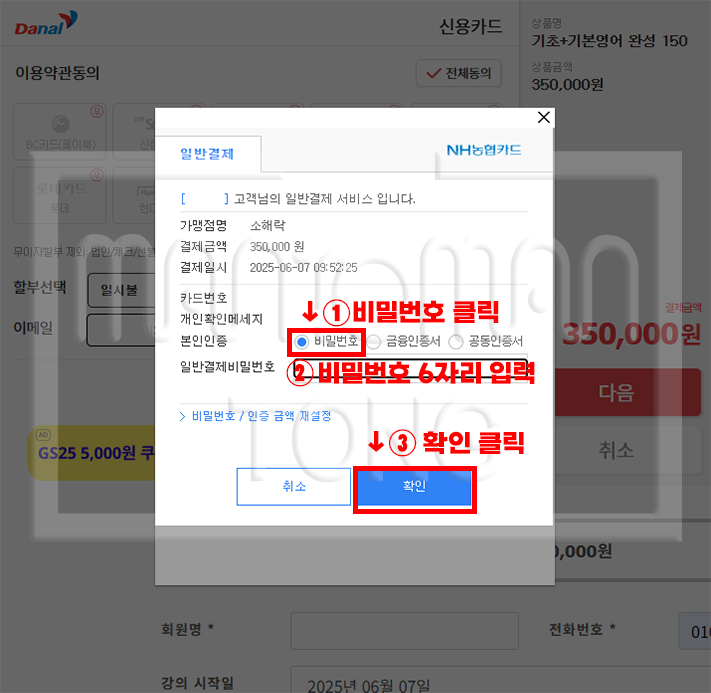Screen dimensions: 711x693
Task: Select the 공동인증서 radio button
Action: pyautogui.click(x=456, y=342)
